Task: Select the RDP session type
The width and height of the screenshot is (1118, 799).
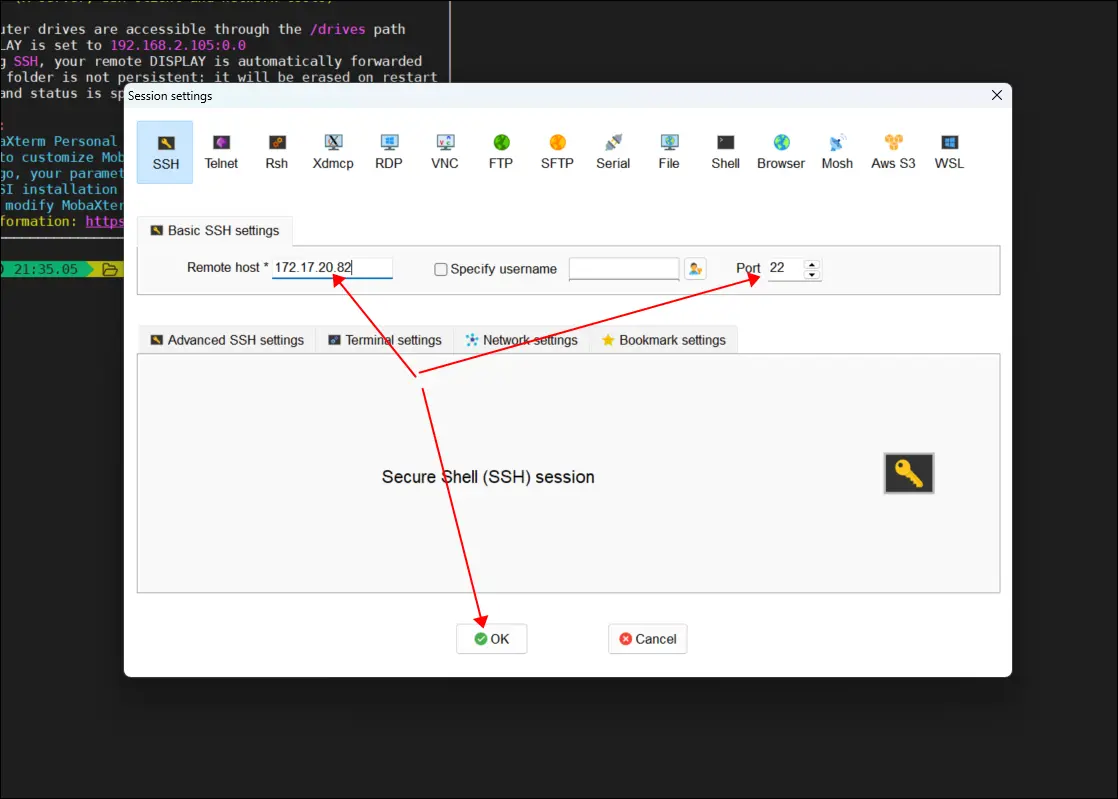Action: click(x=389, y=152)
